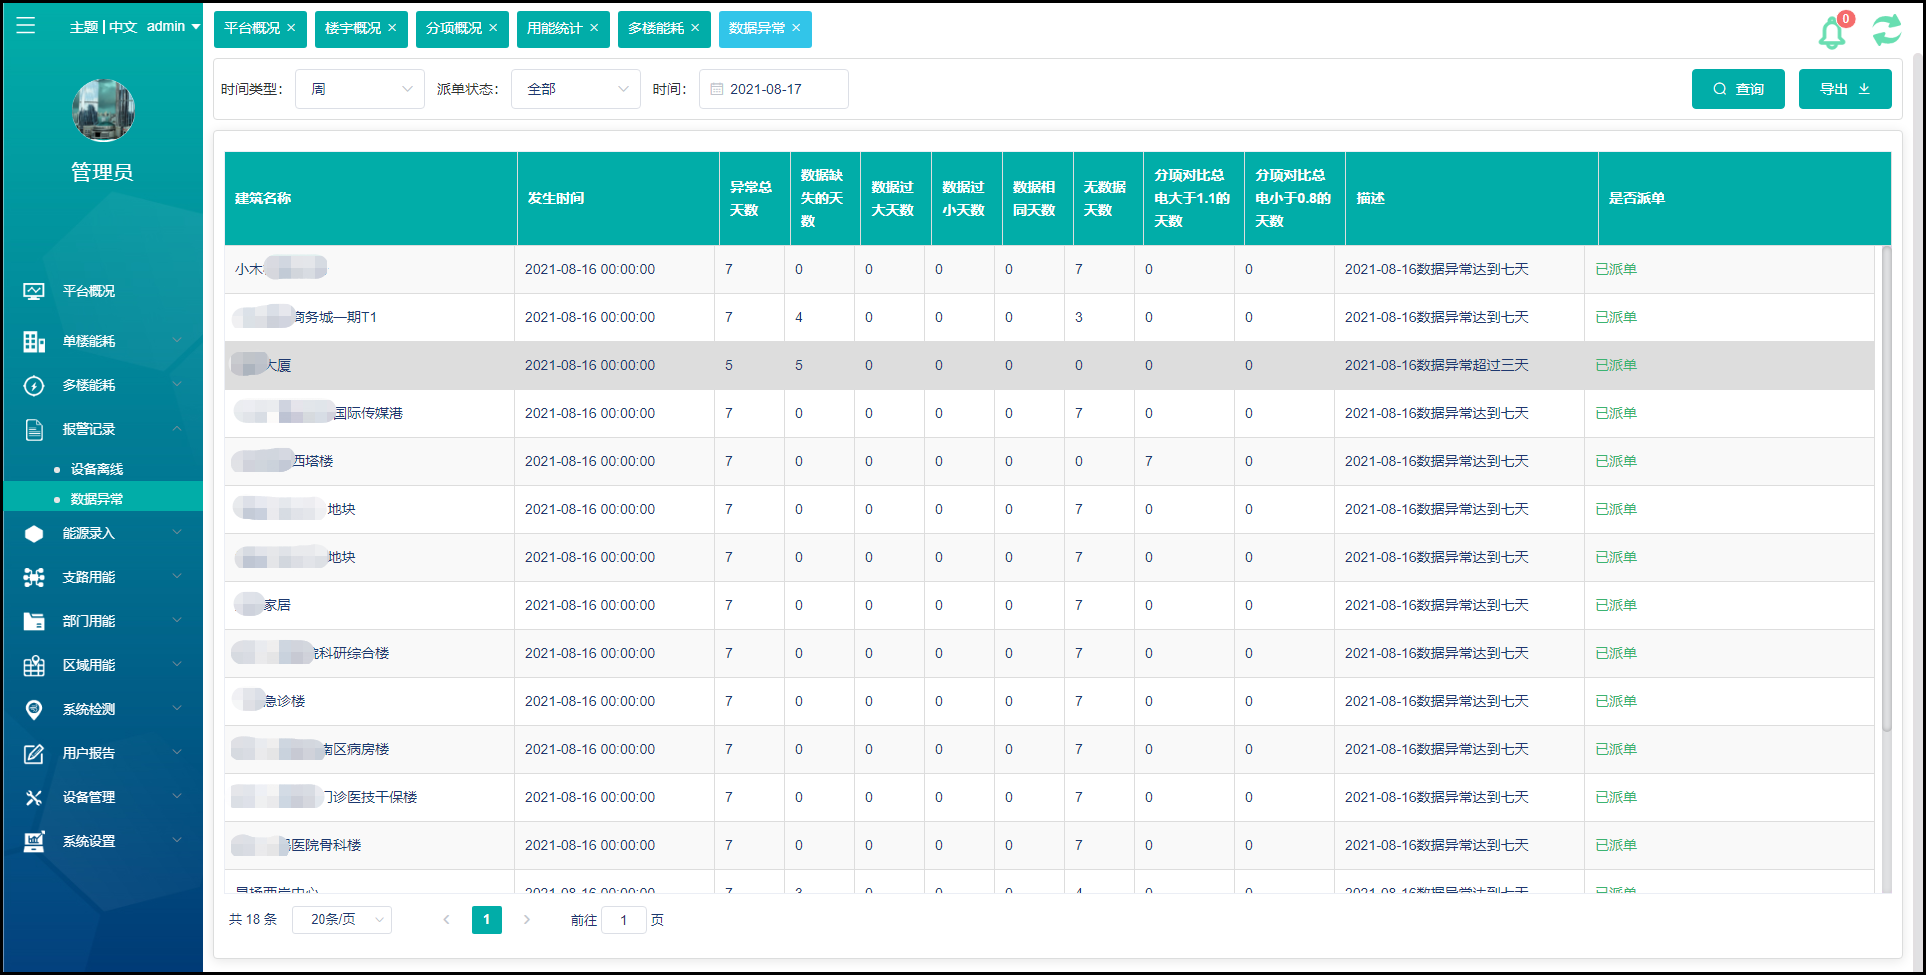This screenshot has width=1927, height=979.
Task: Click 已派单 for 国际传媒港 row
Action: click(1616, 413)
